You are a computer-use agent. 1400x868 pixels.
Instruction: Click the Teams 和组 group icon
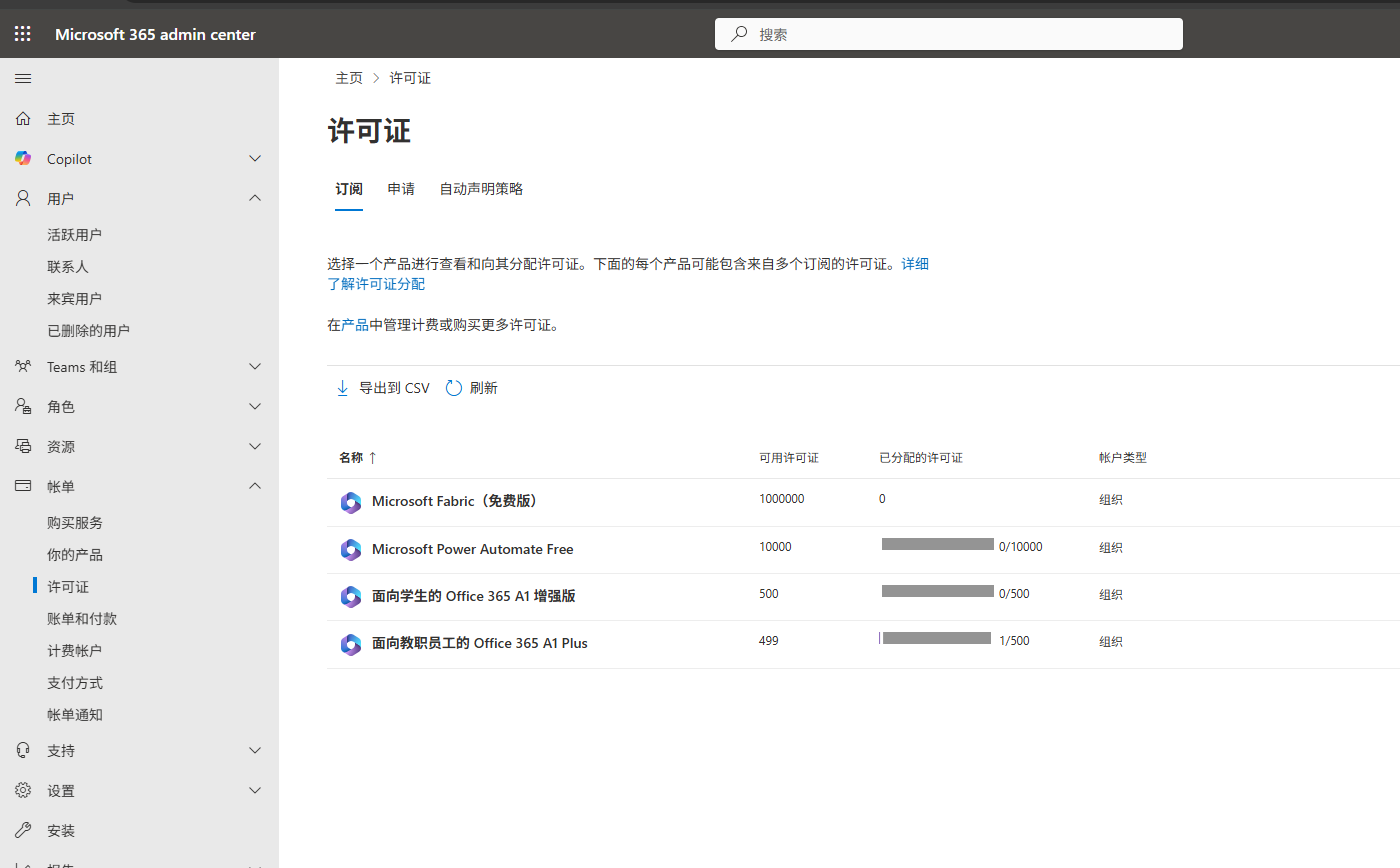click(x=23, y=367)
